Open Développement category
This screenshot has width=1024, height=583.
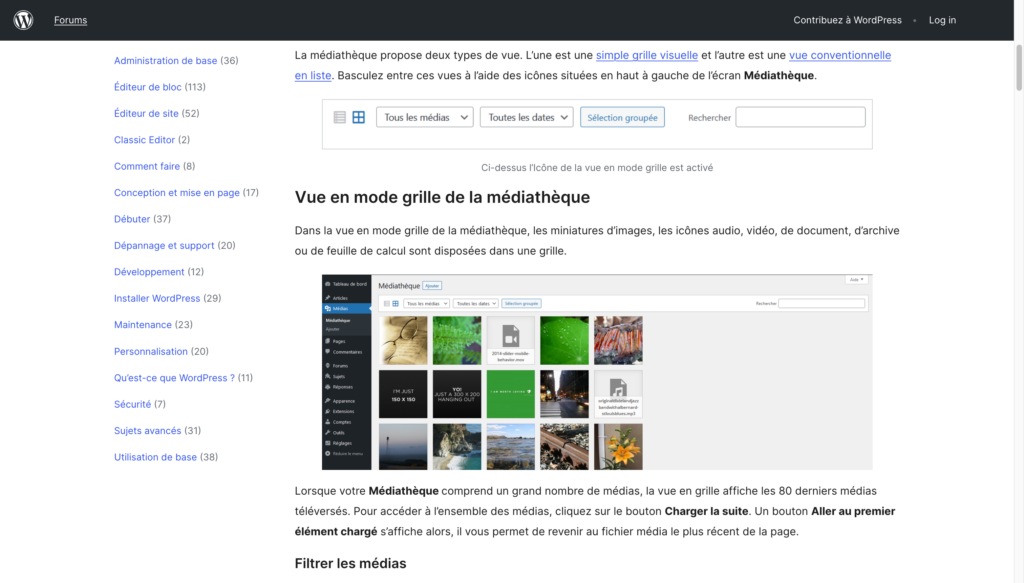point(149,272)
